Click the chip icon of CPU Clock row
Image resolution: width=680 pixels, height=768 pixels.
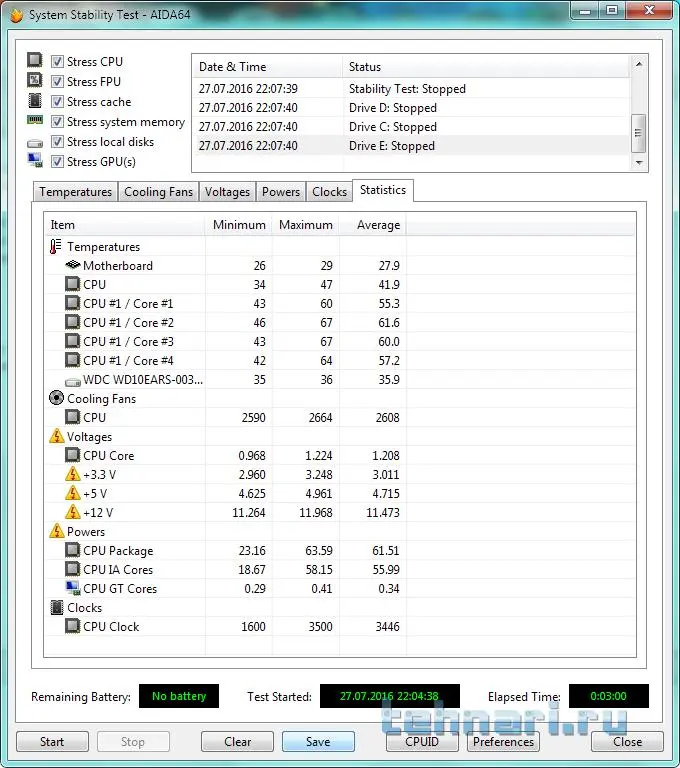[73, 625]
